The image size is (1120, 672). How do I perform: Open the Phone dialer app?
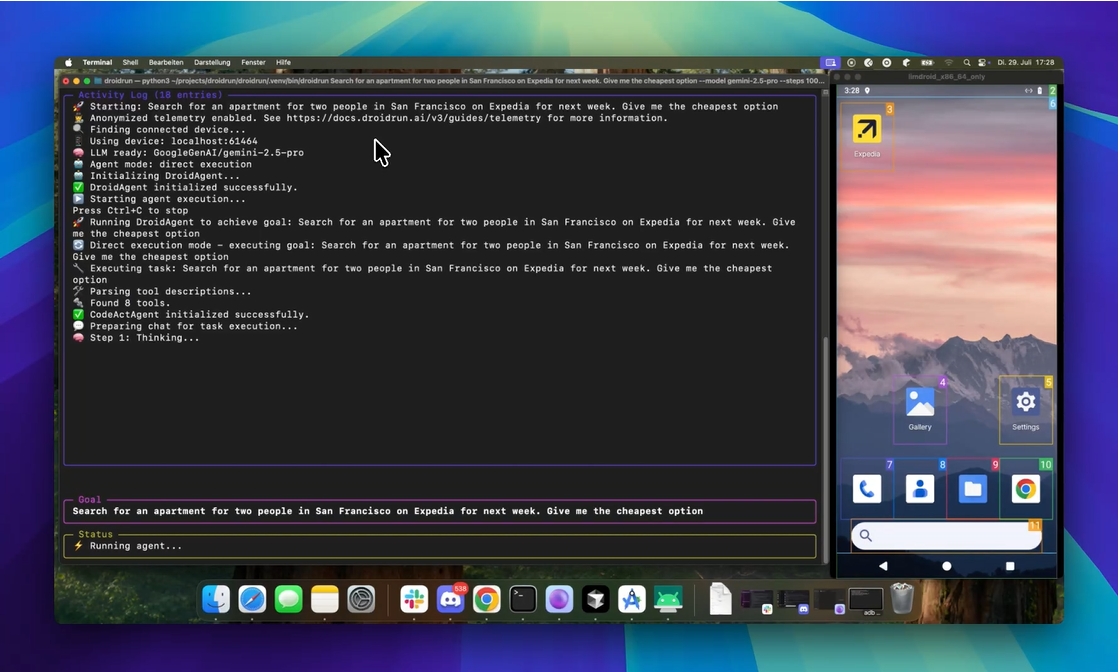(x=867, y=488)
